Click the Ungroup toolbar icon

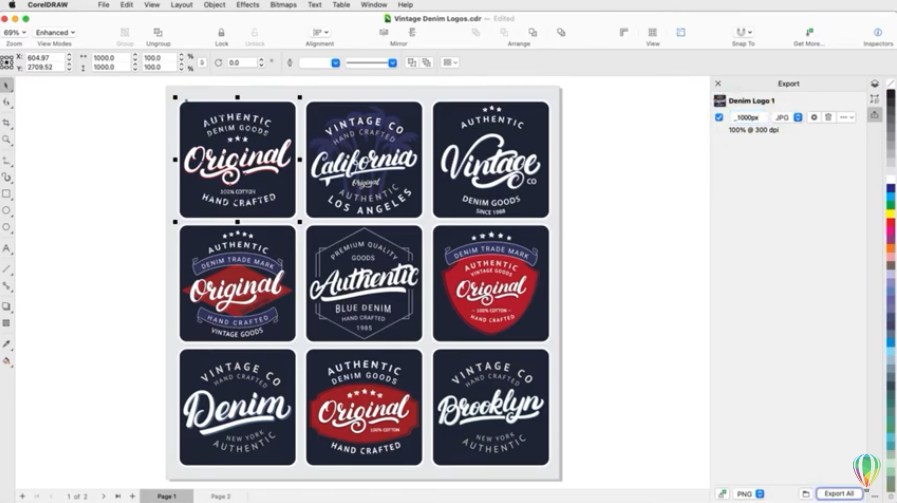[x=158, y=33]
